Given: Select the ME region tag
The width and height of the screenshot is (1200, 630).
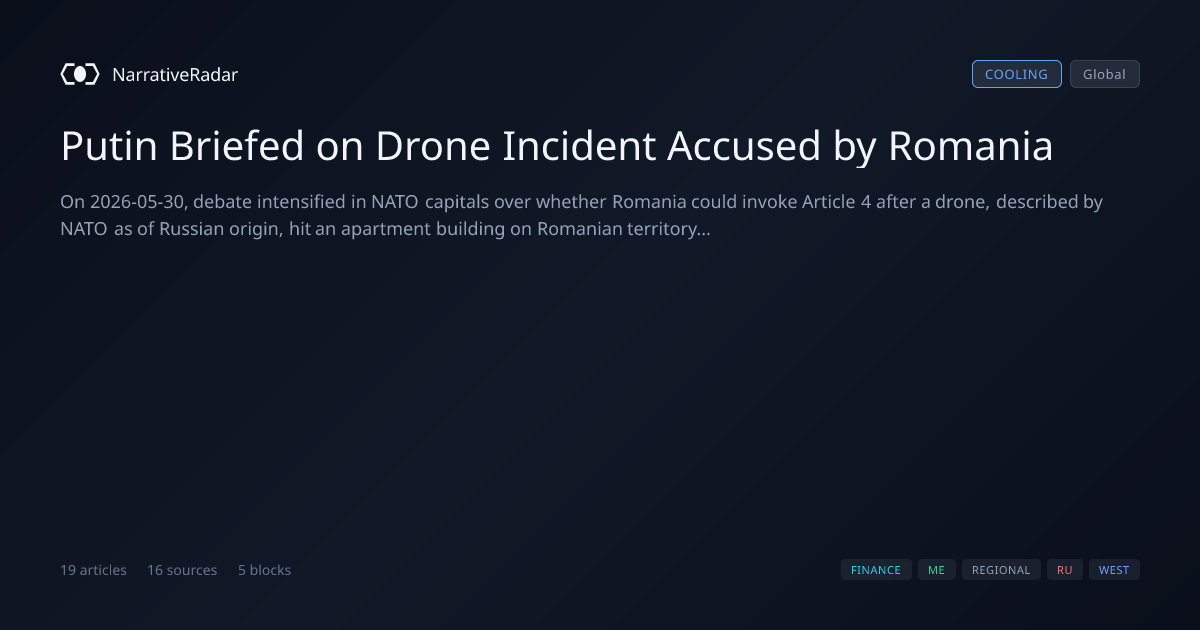Looking at the screenshot, I should tap(936, 570).
